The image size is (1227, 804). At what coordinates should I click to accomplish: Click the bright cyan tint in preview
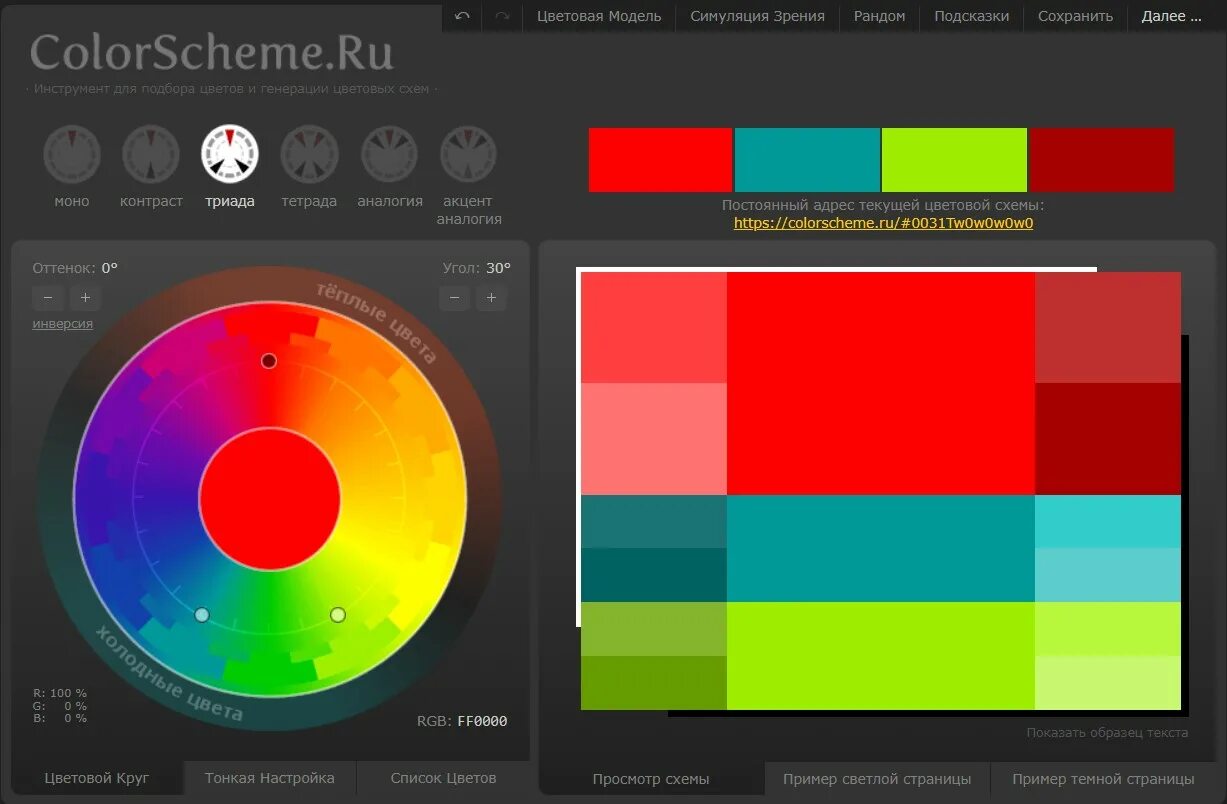(1108, 521)
